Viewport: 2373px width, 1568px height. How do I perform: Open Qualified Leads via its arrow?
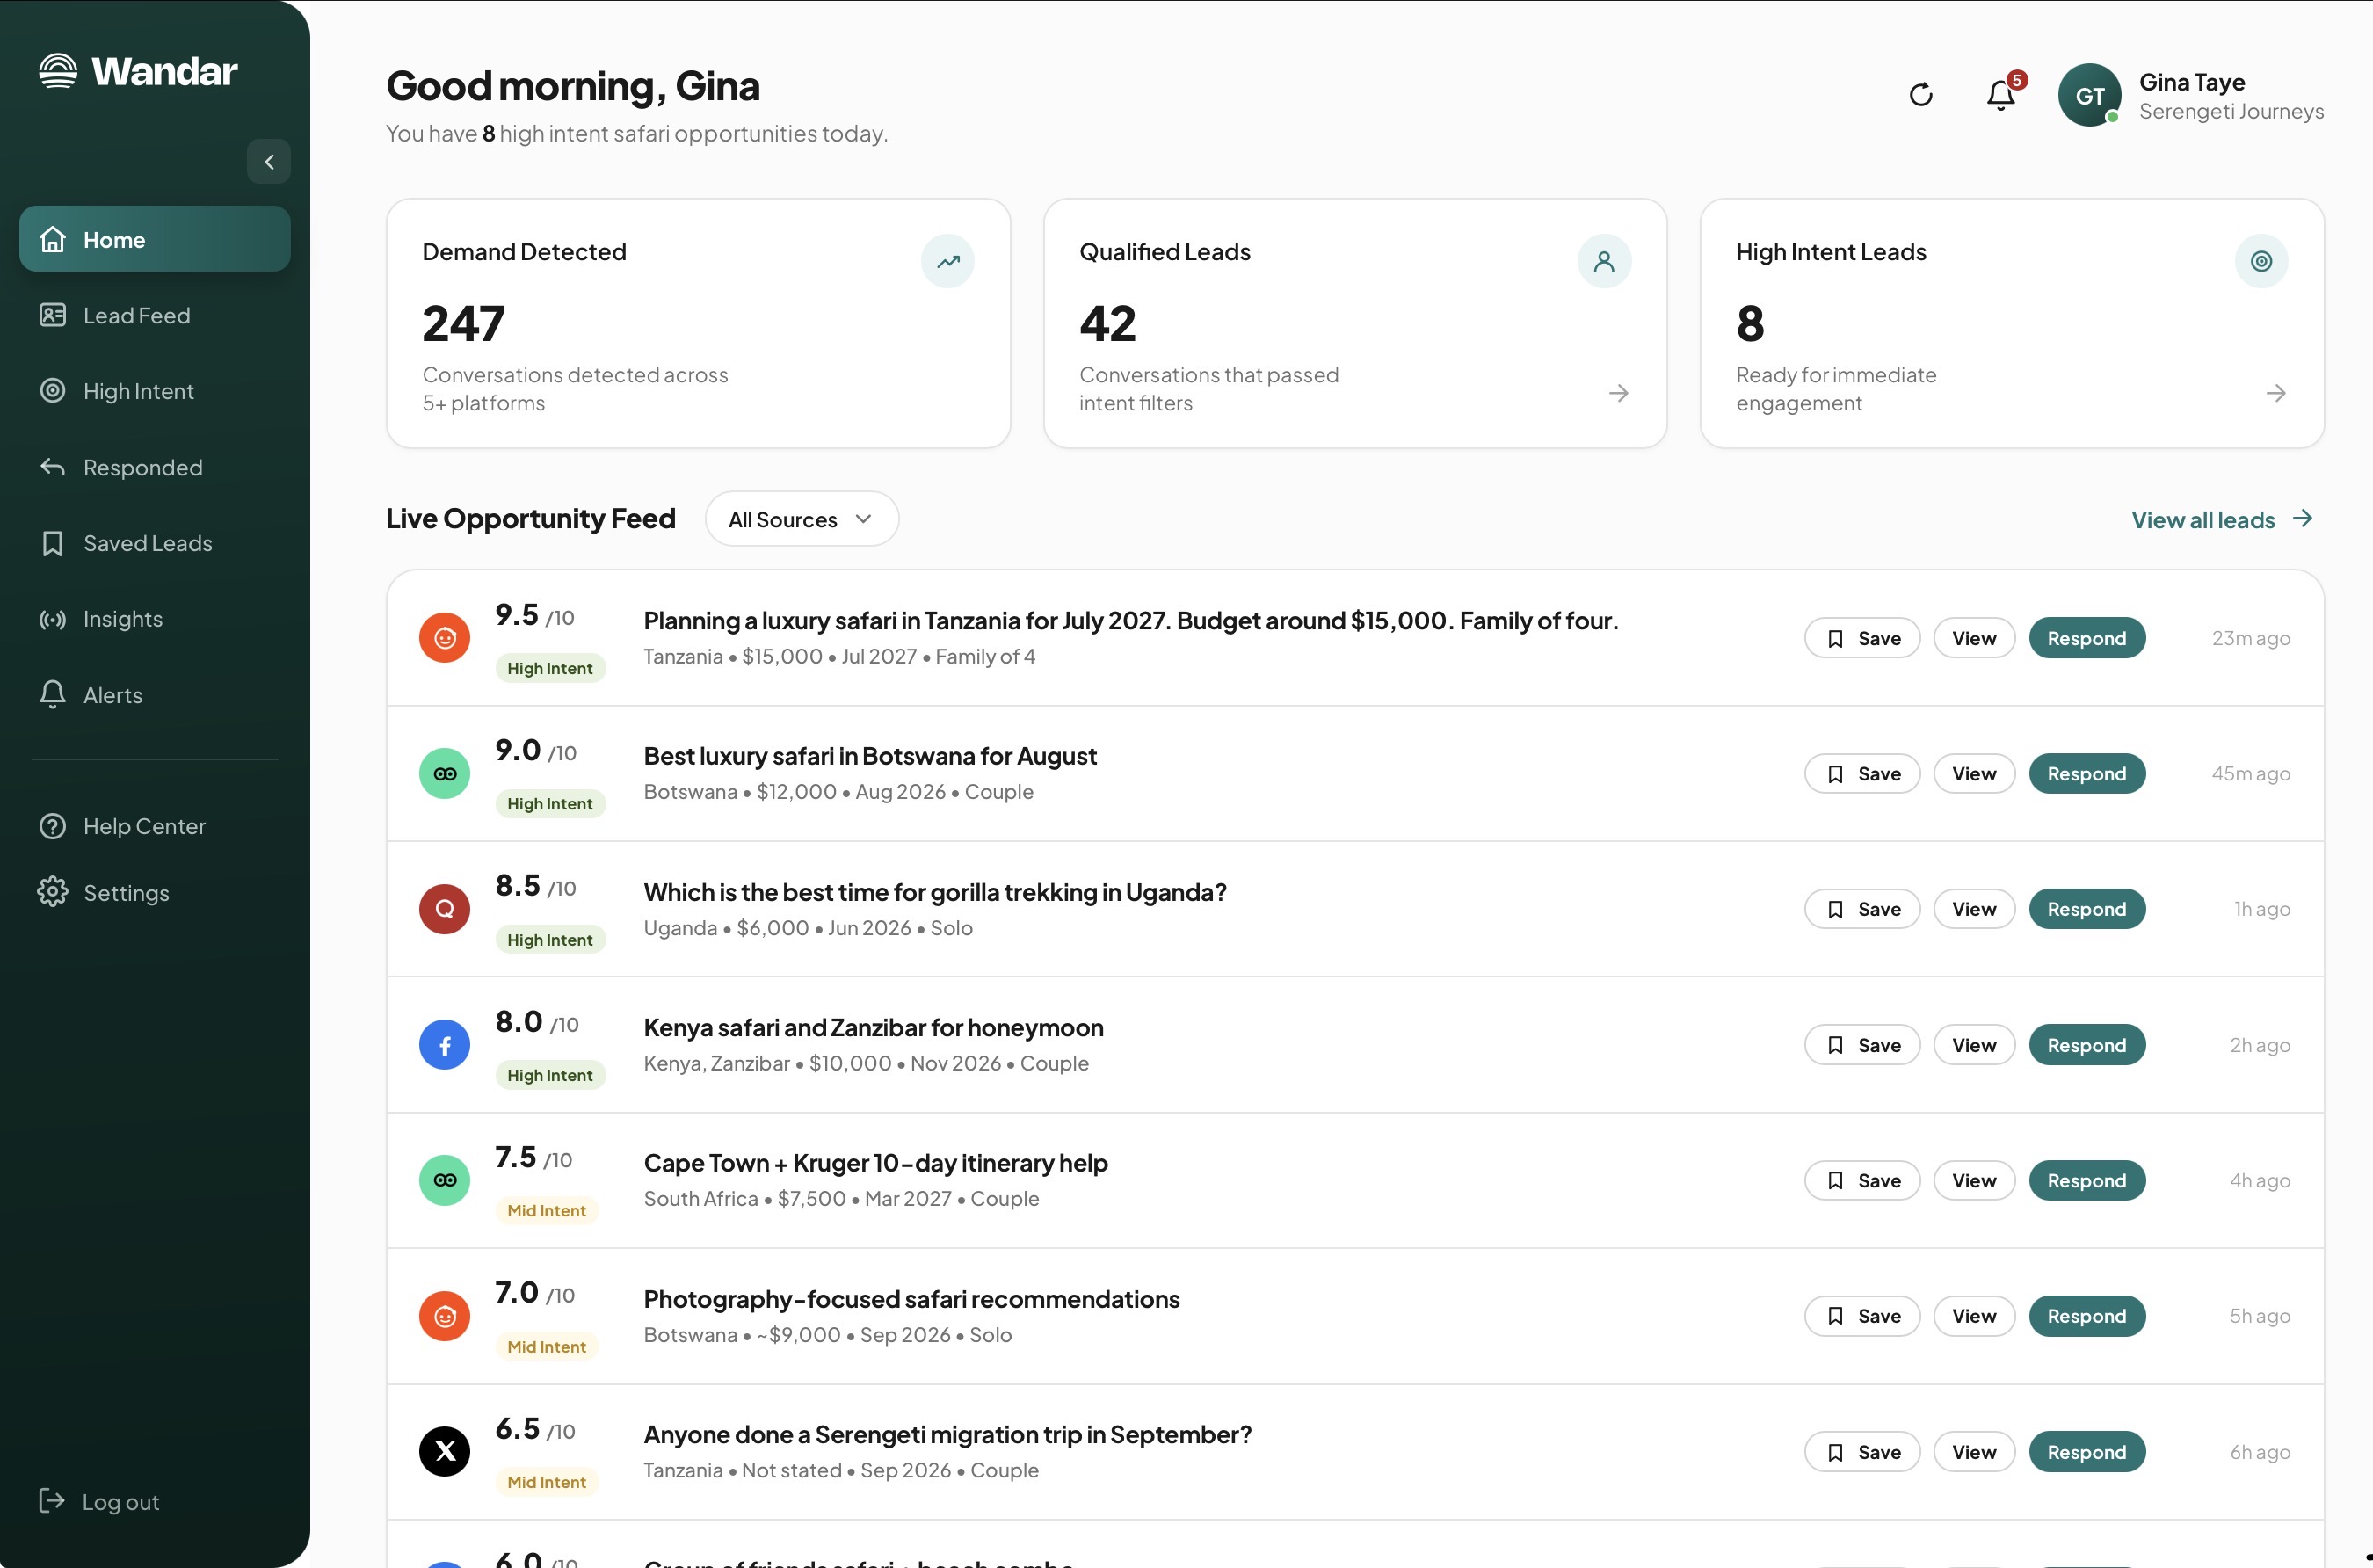(x=1619, y=393)
